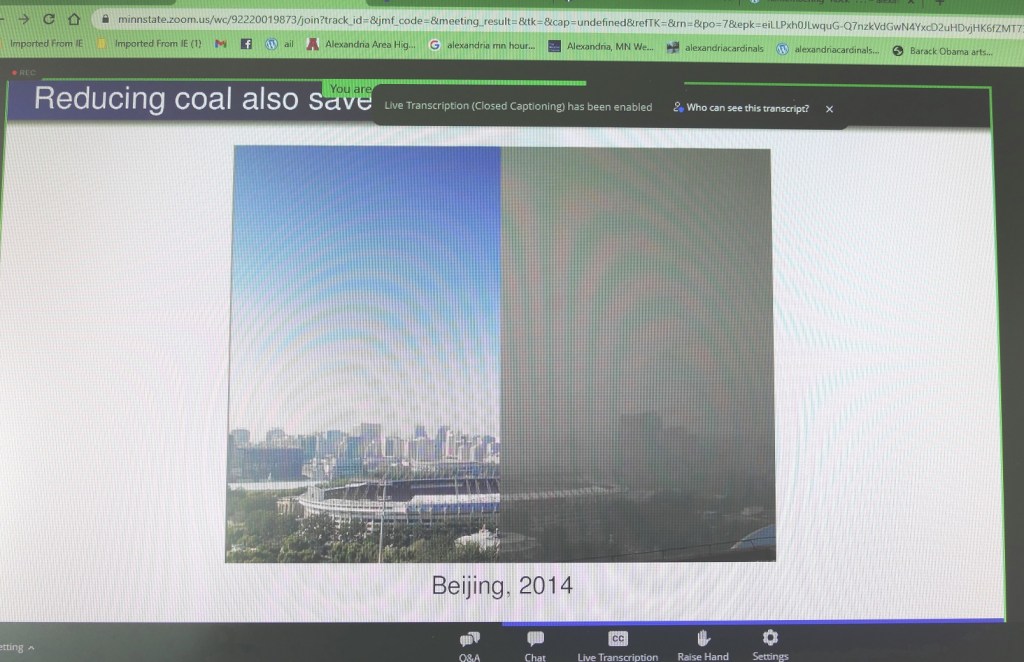The width and height of the screenshot is (1024, 662).
Task: Open the Q&A panel
Action: [469, 645]
